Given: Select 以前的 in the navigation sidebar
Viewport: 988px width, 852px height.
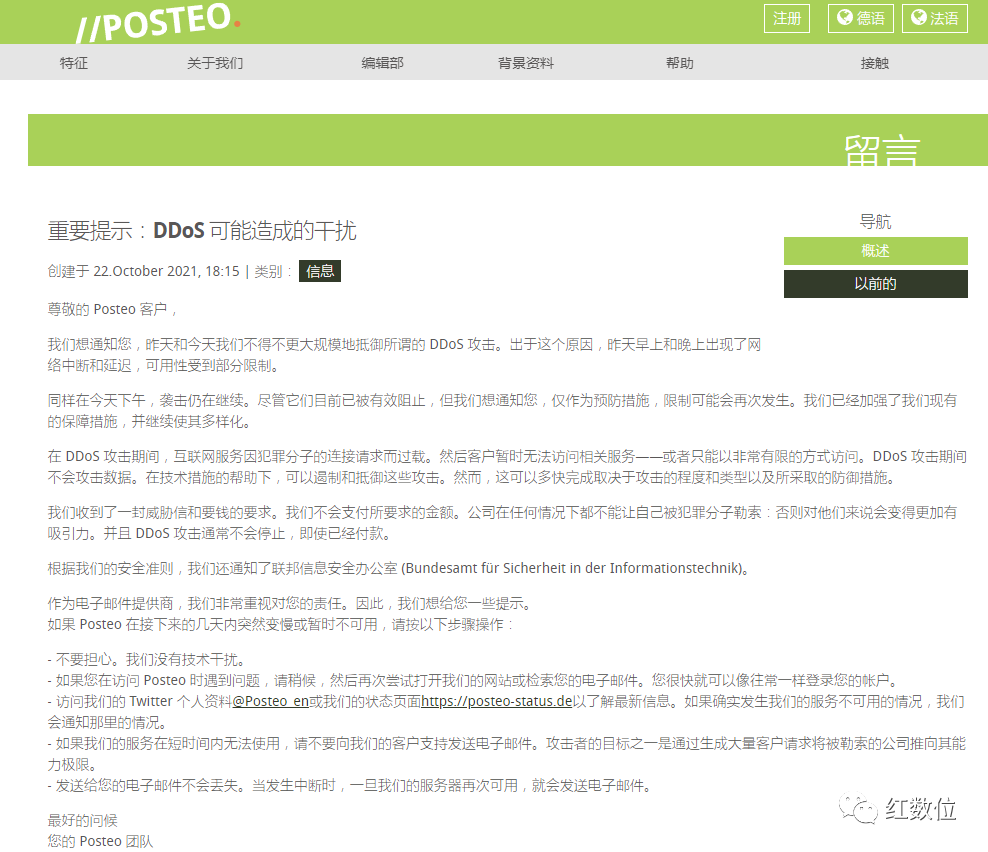Looking at the screenshot, I should pyautogui.click(x=875, y=284).
